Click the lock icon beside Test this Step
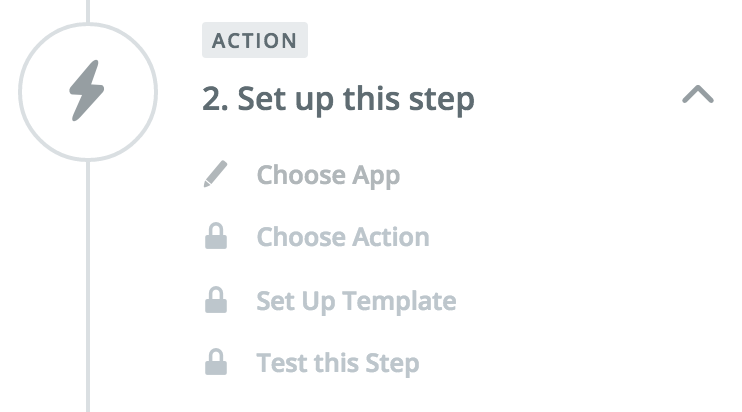742x412 pixels. pos(215,362)
